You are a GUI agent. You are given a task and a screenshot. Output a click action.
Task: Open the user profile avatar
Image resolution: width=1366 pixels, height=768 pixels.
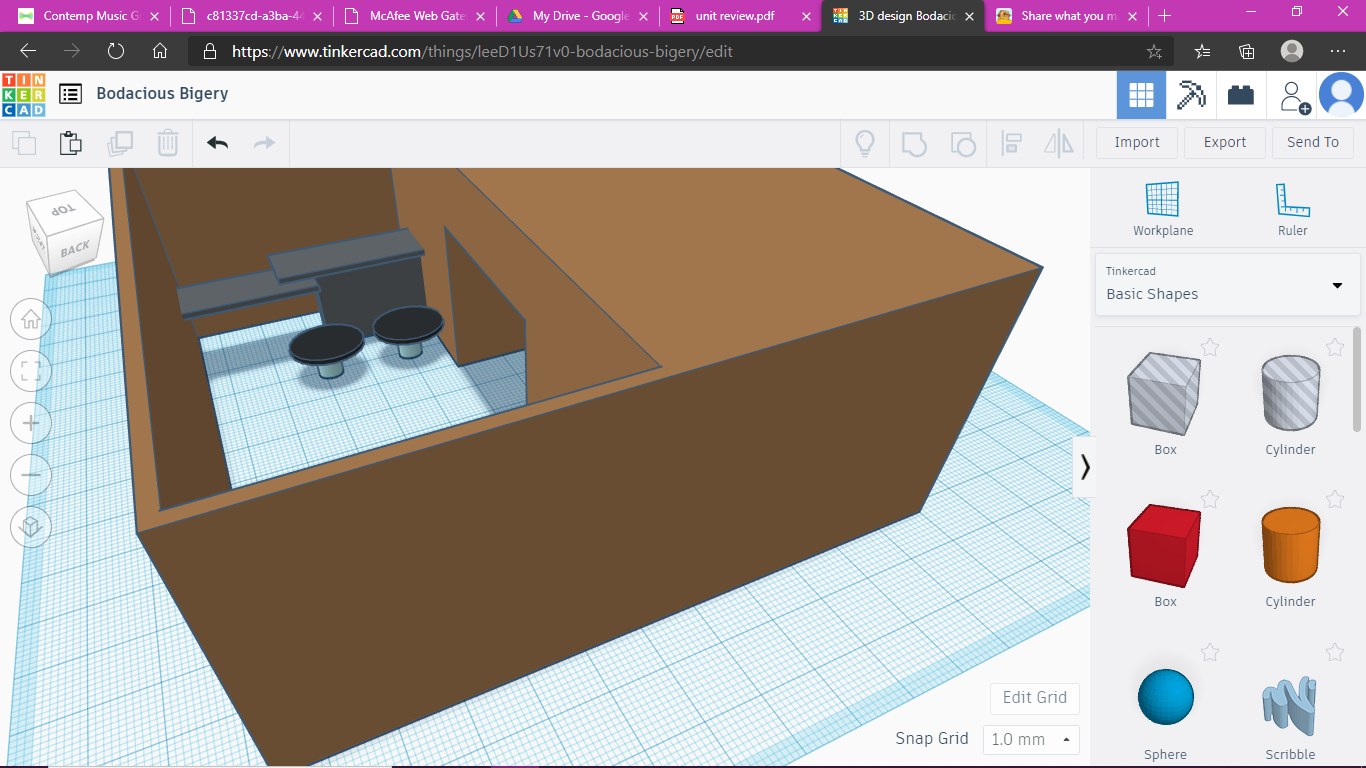point(1341,95)
